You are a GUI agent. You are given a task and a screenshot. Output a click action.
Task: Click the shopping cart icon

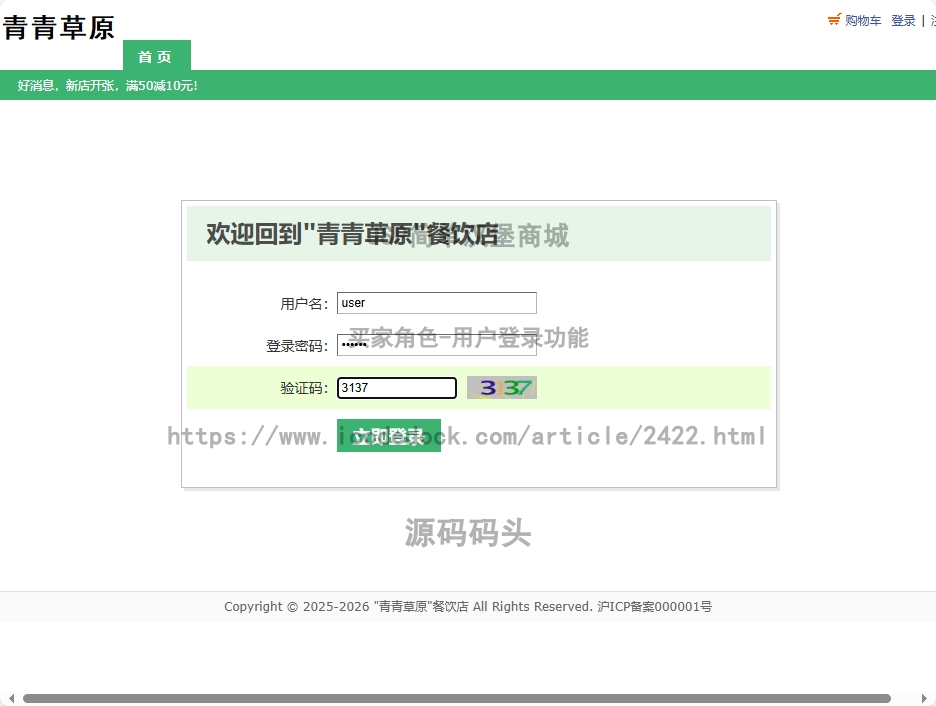pyautogui.click(x=835, y=20)
